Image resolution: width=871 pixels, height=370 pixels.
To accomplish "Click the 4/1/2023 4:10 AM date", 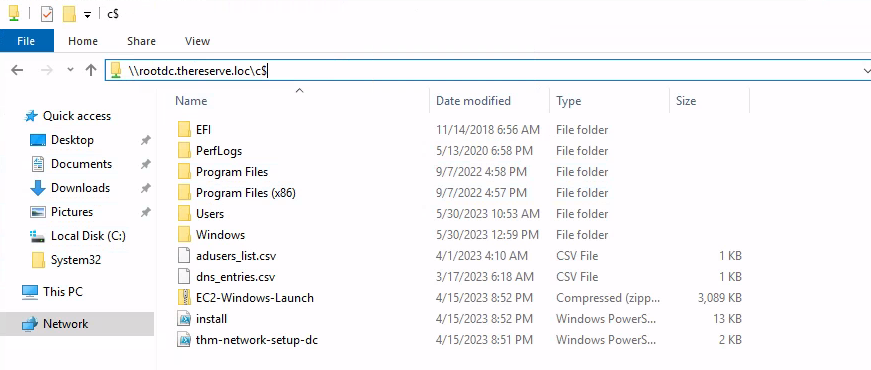I will click(482, 256).
